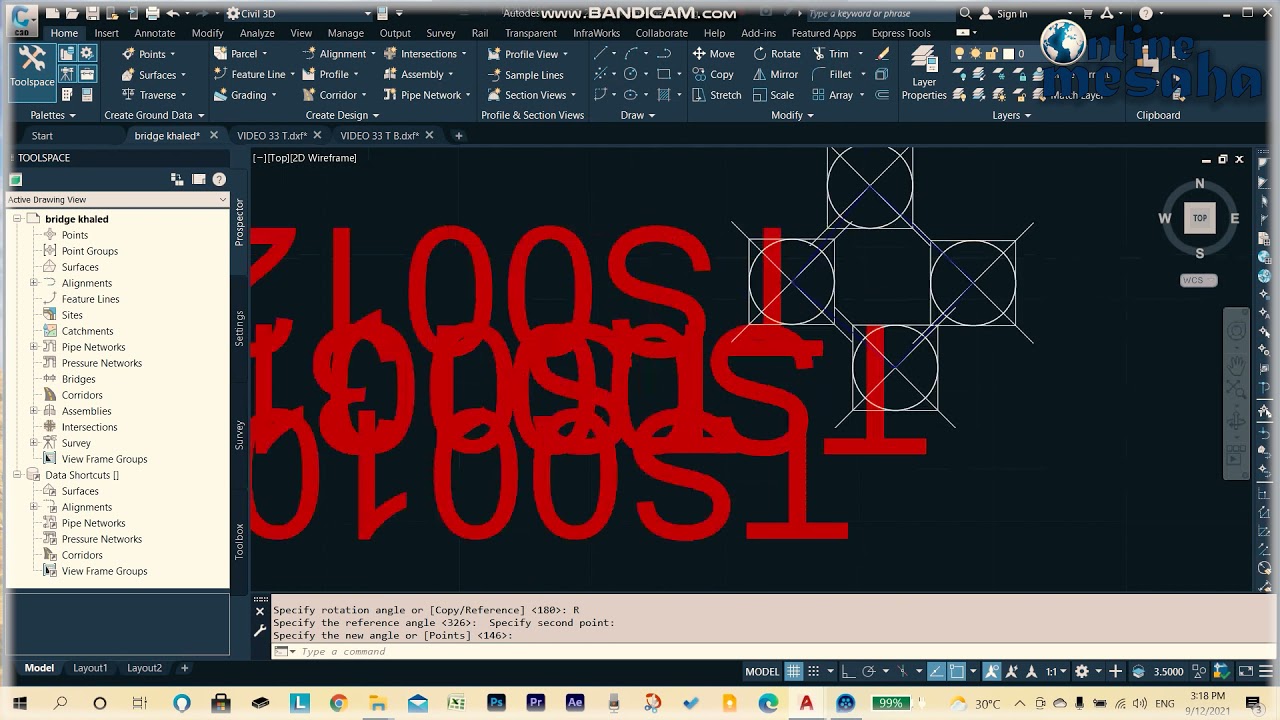
Task: Collapse the bridge khaled drawing node
Action: [x=17, y=219]
